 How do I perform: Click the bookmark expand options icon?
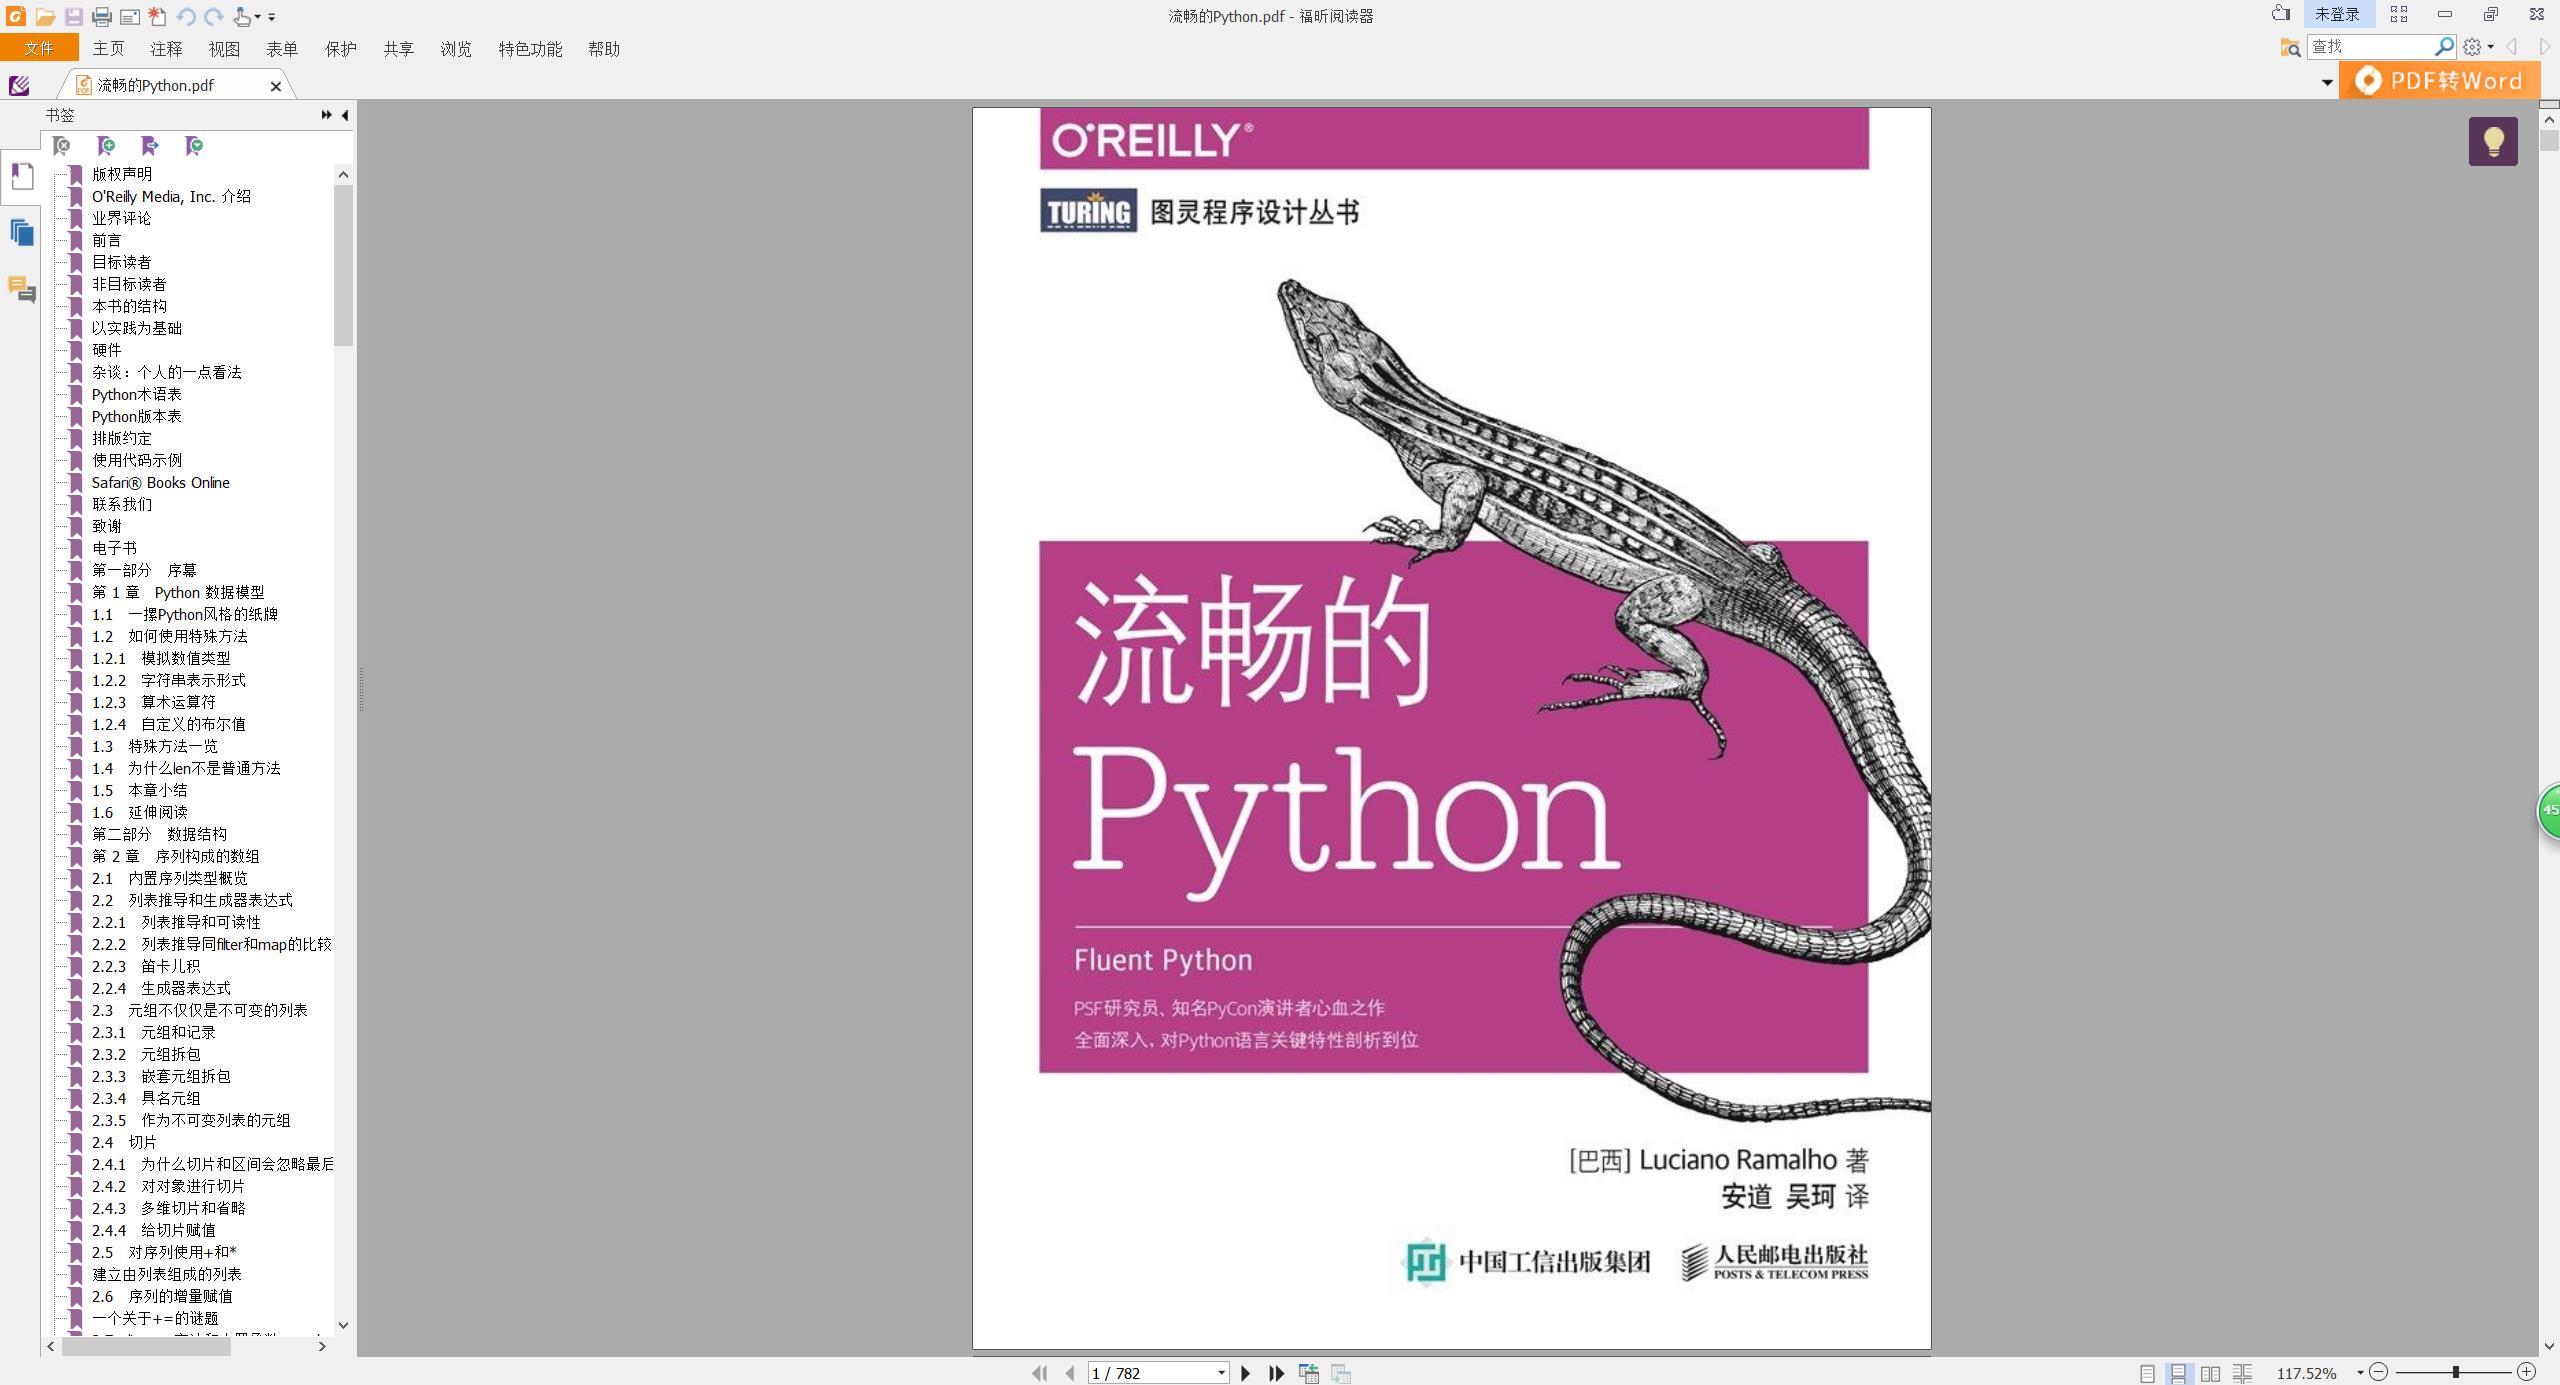(x=194, y=146)
